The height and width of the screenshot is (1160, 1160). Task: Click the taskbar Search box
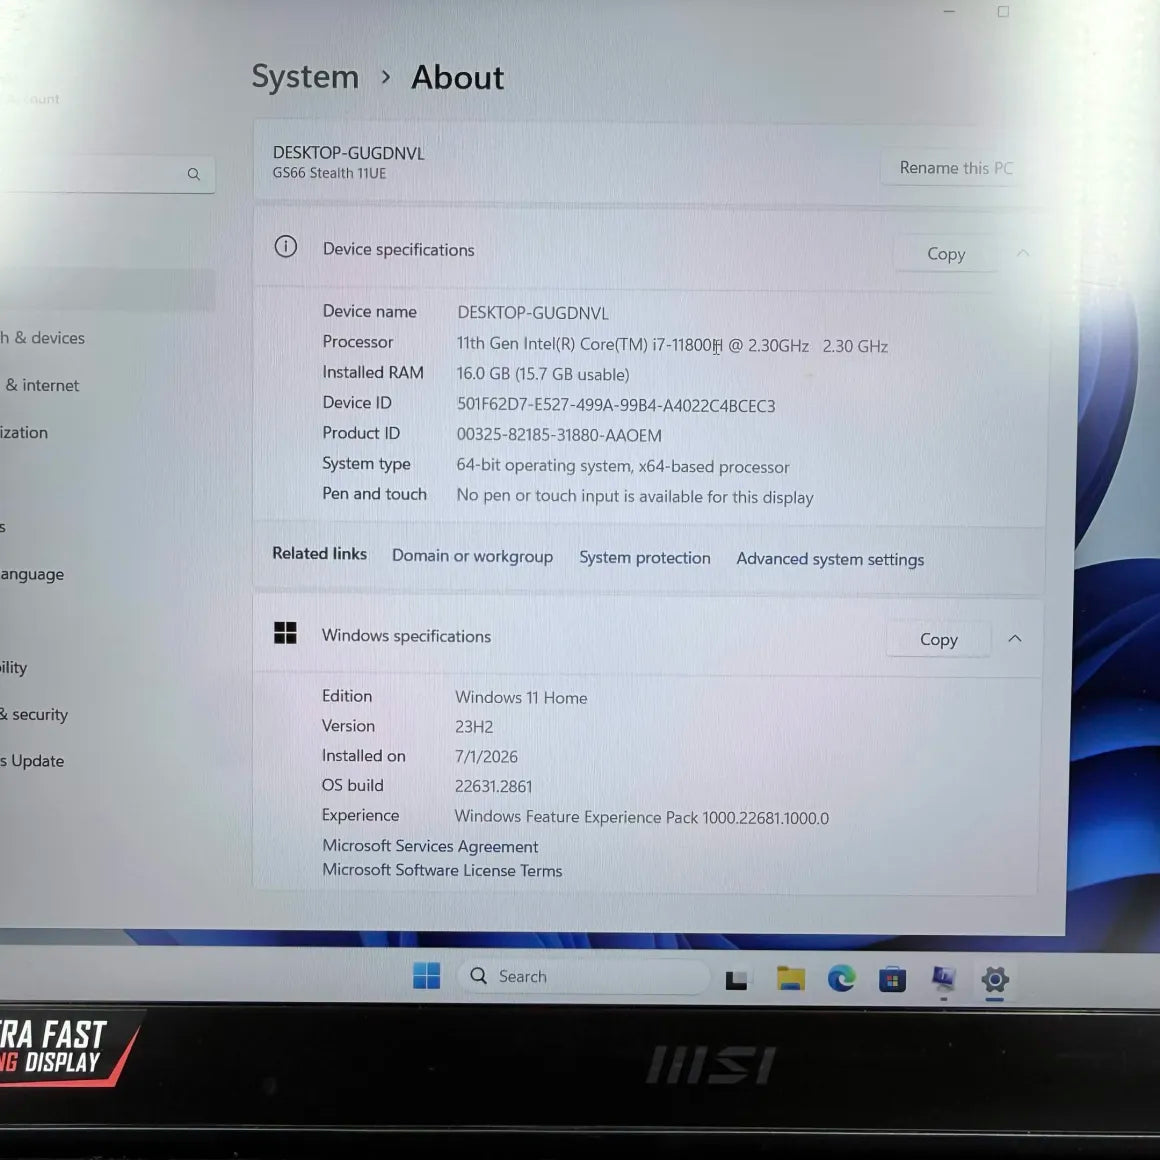point(583,977)
